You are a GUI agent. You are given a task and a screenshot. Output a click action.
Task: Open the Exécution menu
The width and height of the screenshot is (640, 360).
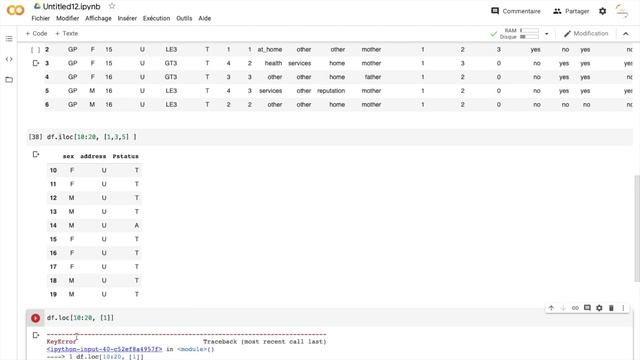click(156, 18)
